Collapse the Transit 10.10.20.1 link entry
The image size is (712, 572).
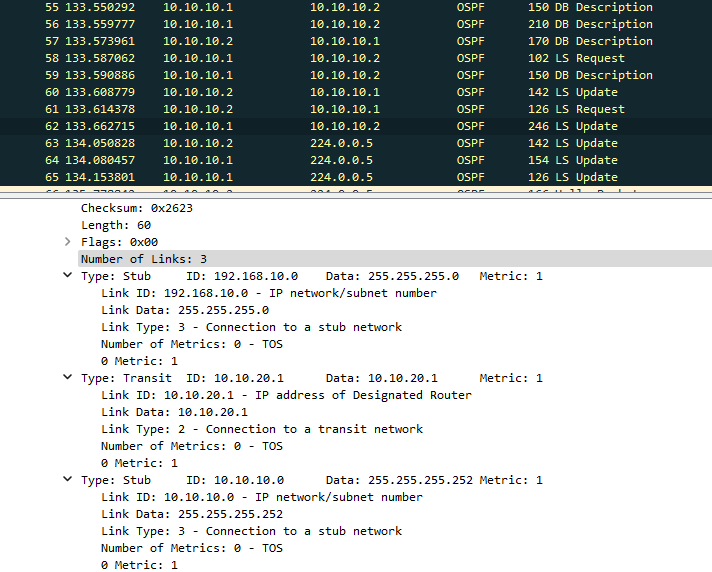[67, 378]
